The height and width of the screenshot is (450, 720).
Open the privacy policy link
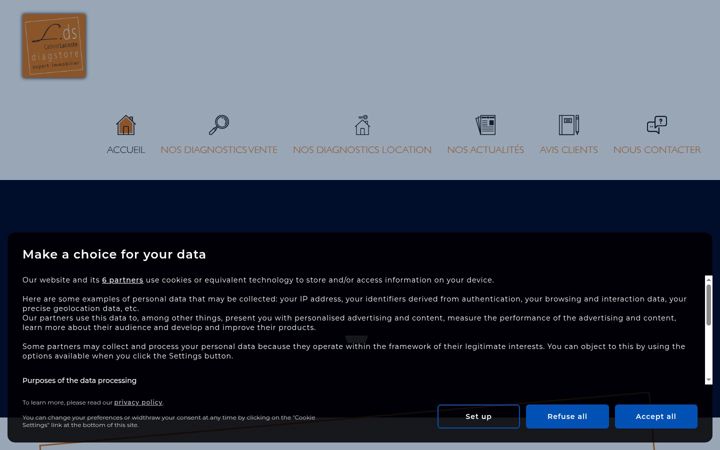138,403
